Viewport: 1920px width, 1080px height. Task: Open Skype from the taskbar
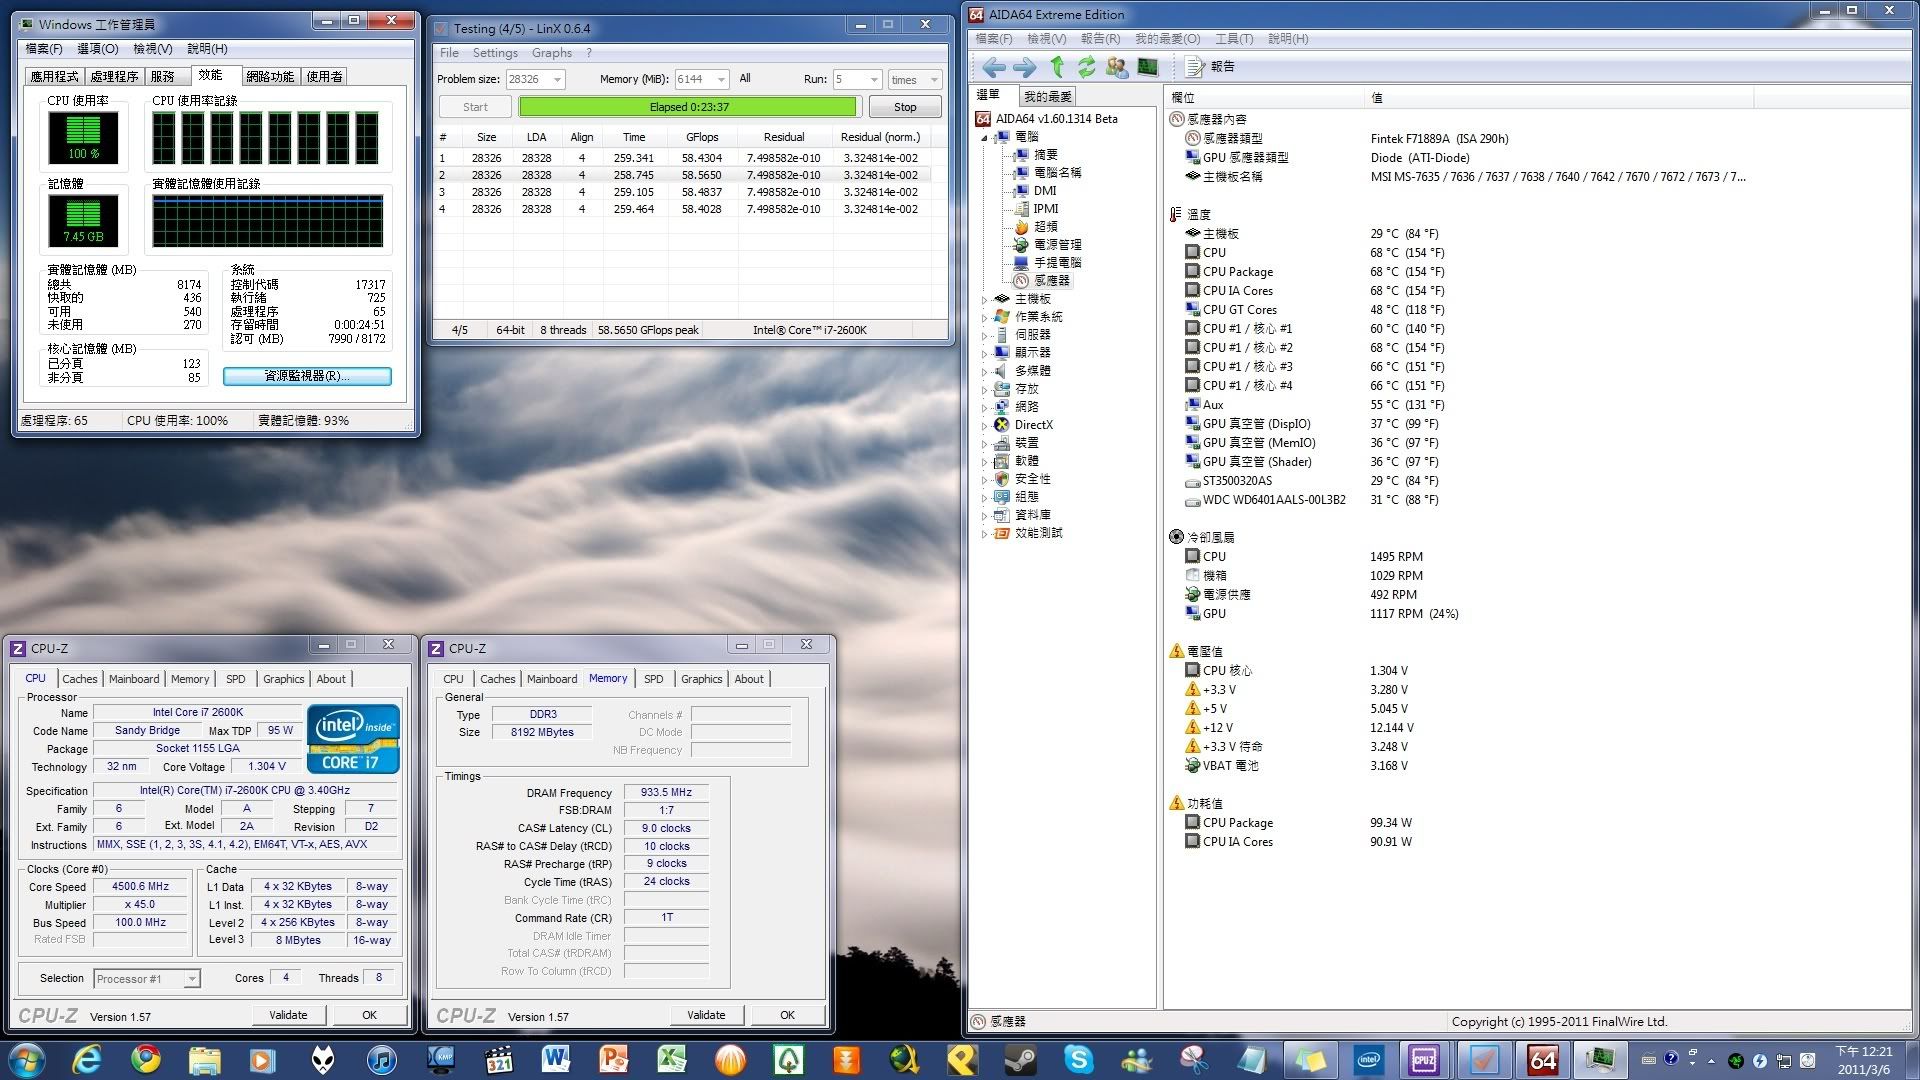[1078, 1059]
